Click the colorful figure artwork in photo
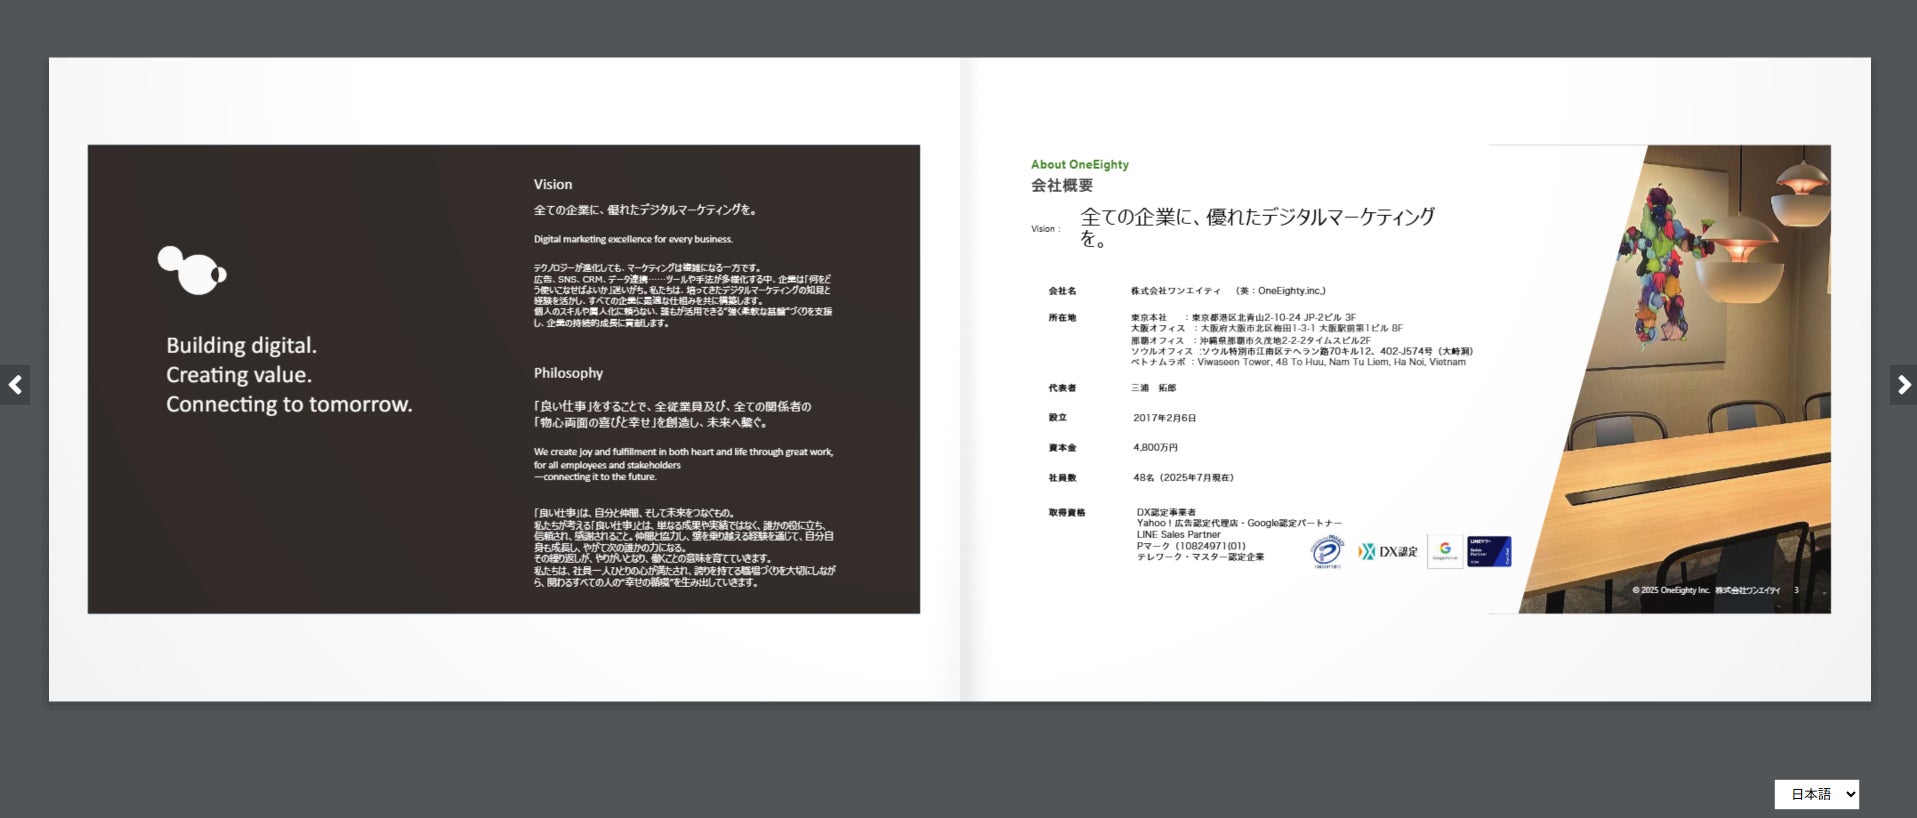This screenshot has height=818, width=1917. [1660, 265]
